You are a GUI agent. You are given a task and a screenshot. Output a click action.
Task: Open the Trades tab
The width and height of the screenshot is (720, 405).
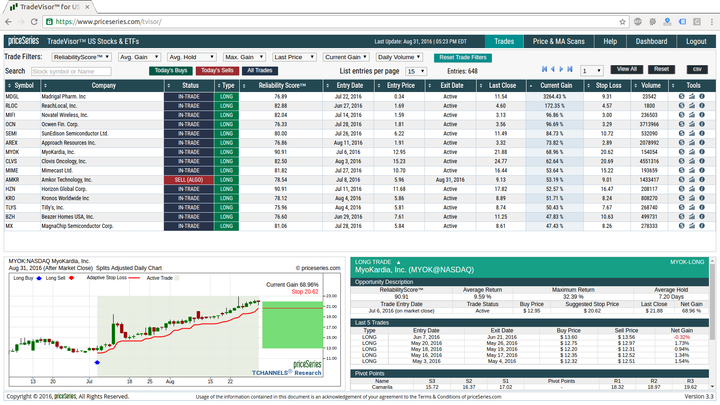pyautogui.click(x=504, y=41)
